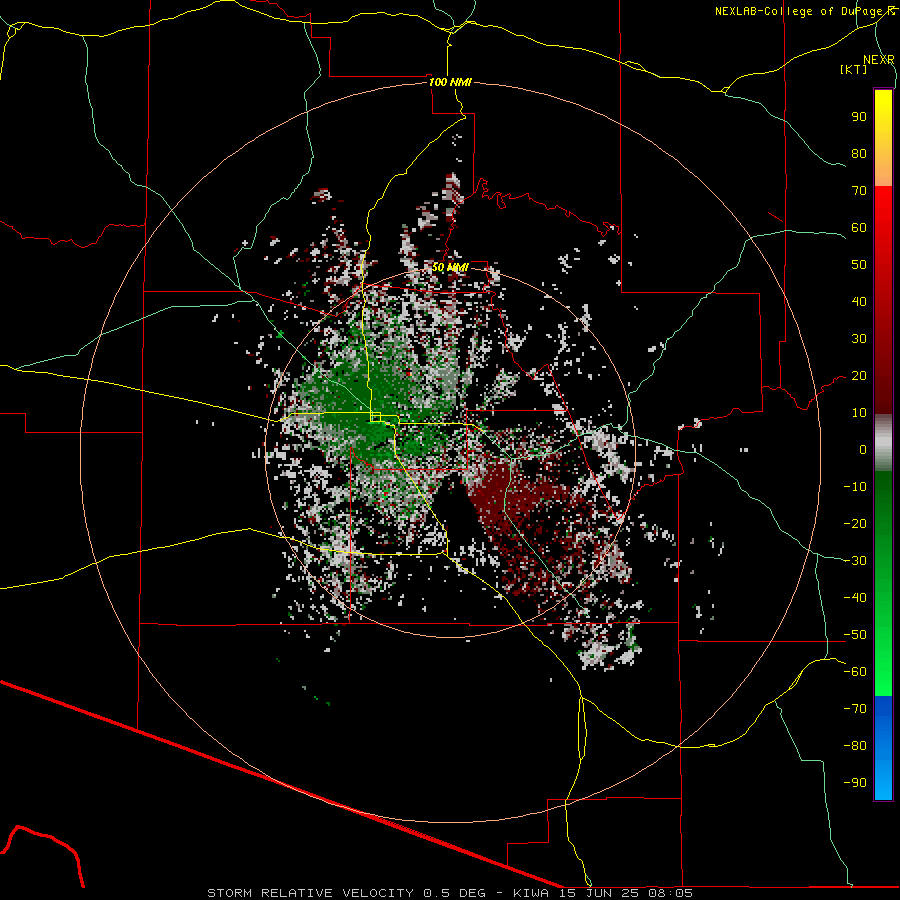Click the 10 knot label on scale
This screenshot has width=900, height=900.
point(859,413)
